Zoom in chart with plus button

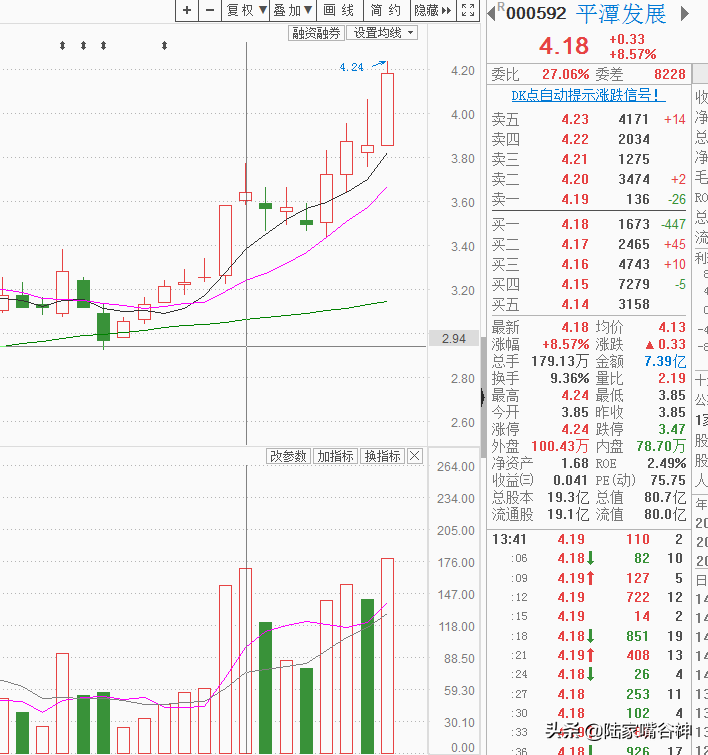pyautogui.click(x=187, y=10)
